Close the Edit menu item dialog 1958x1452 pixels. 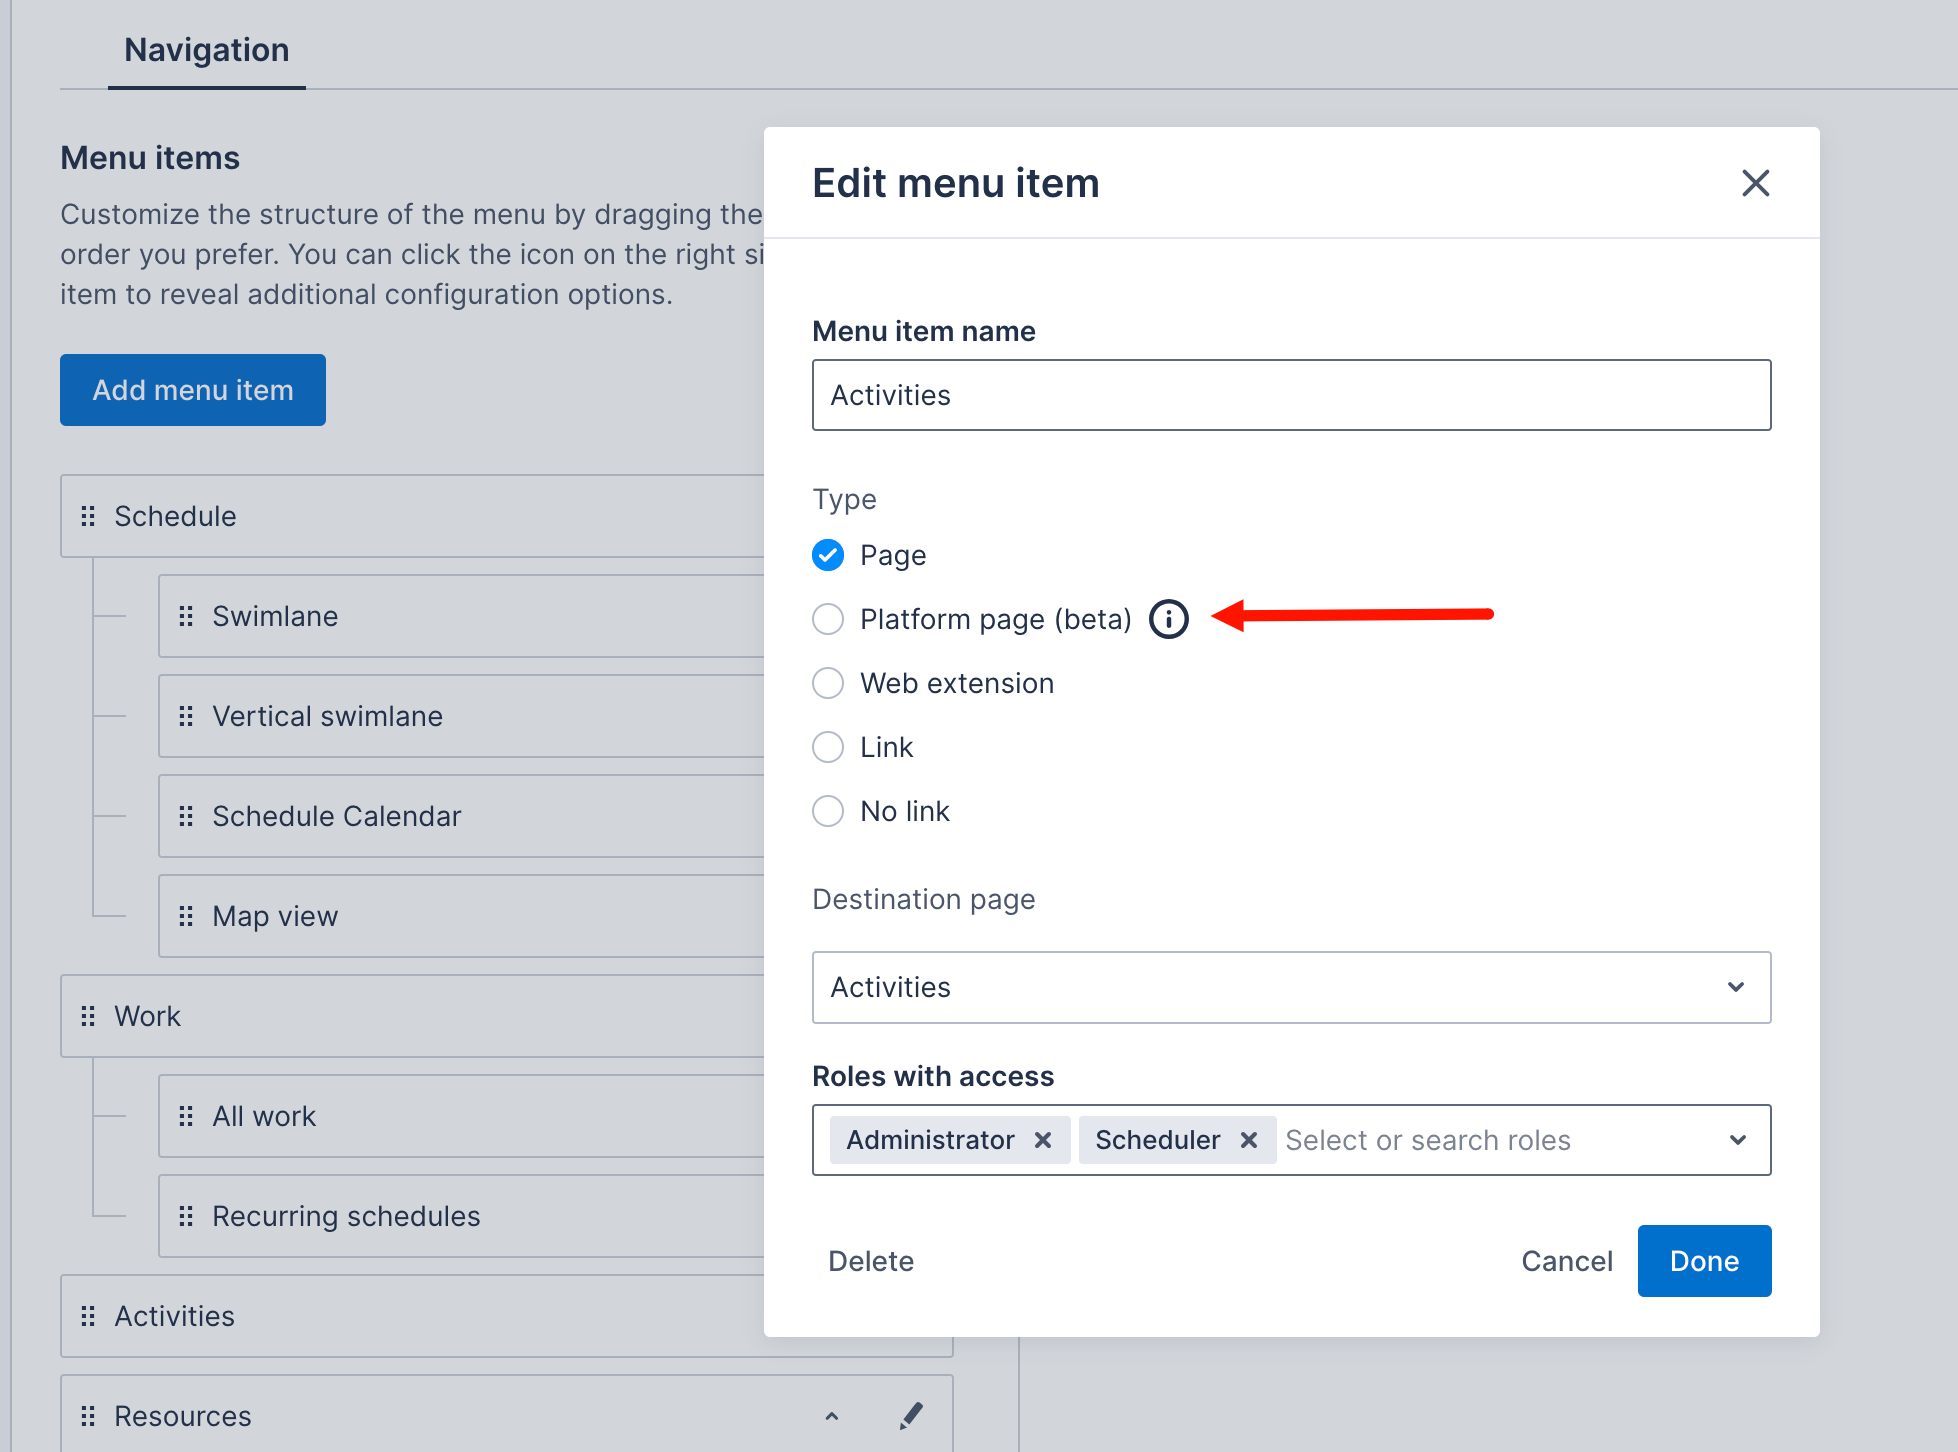click(1755, 183)
